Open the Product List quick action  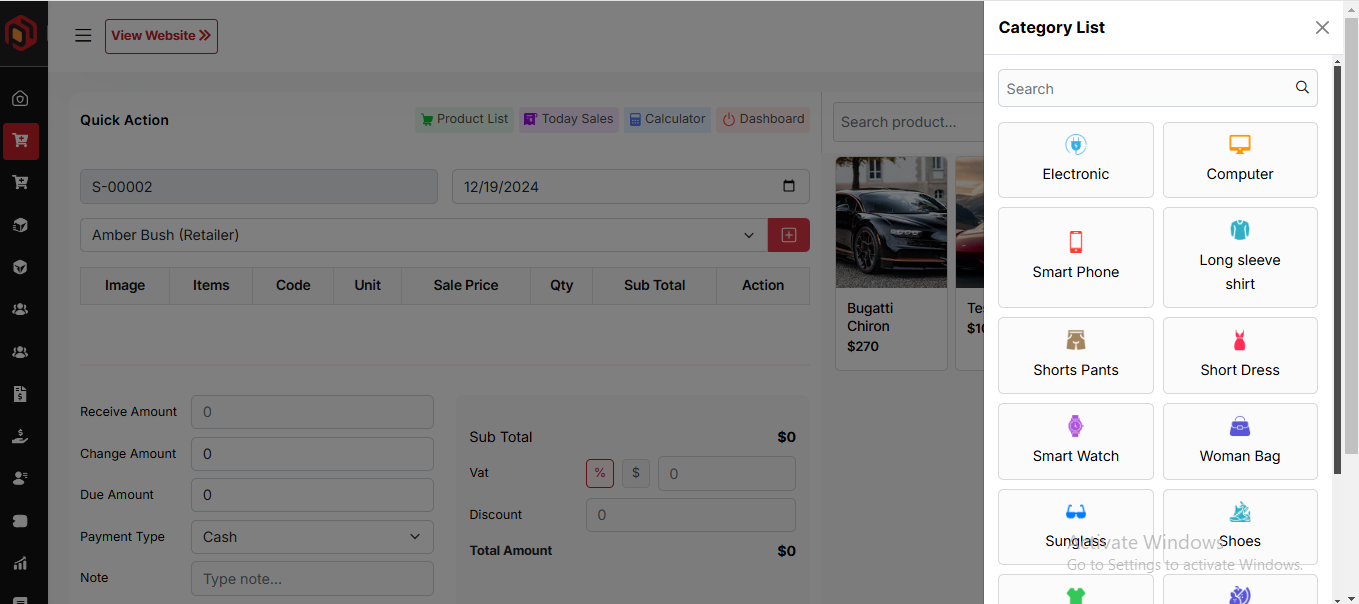tap(464, 119)
